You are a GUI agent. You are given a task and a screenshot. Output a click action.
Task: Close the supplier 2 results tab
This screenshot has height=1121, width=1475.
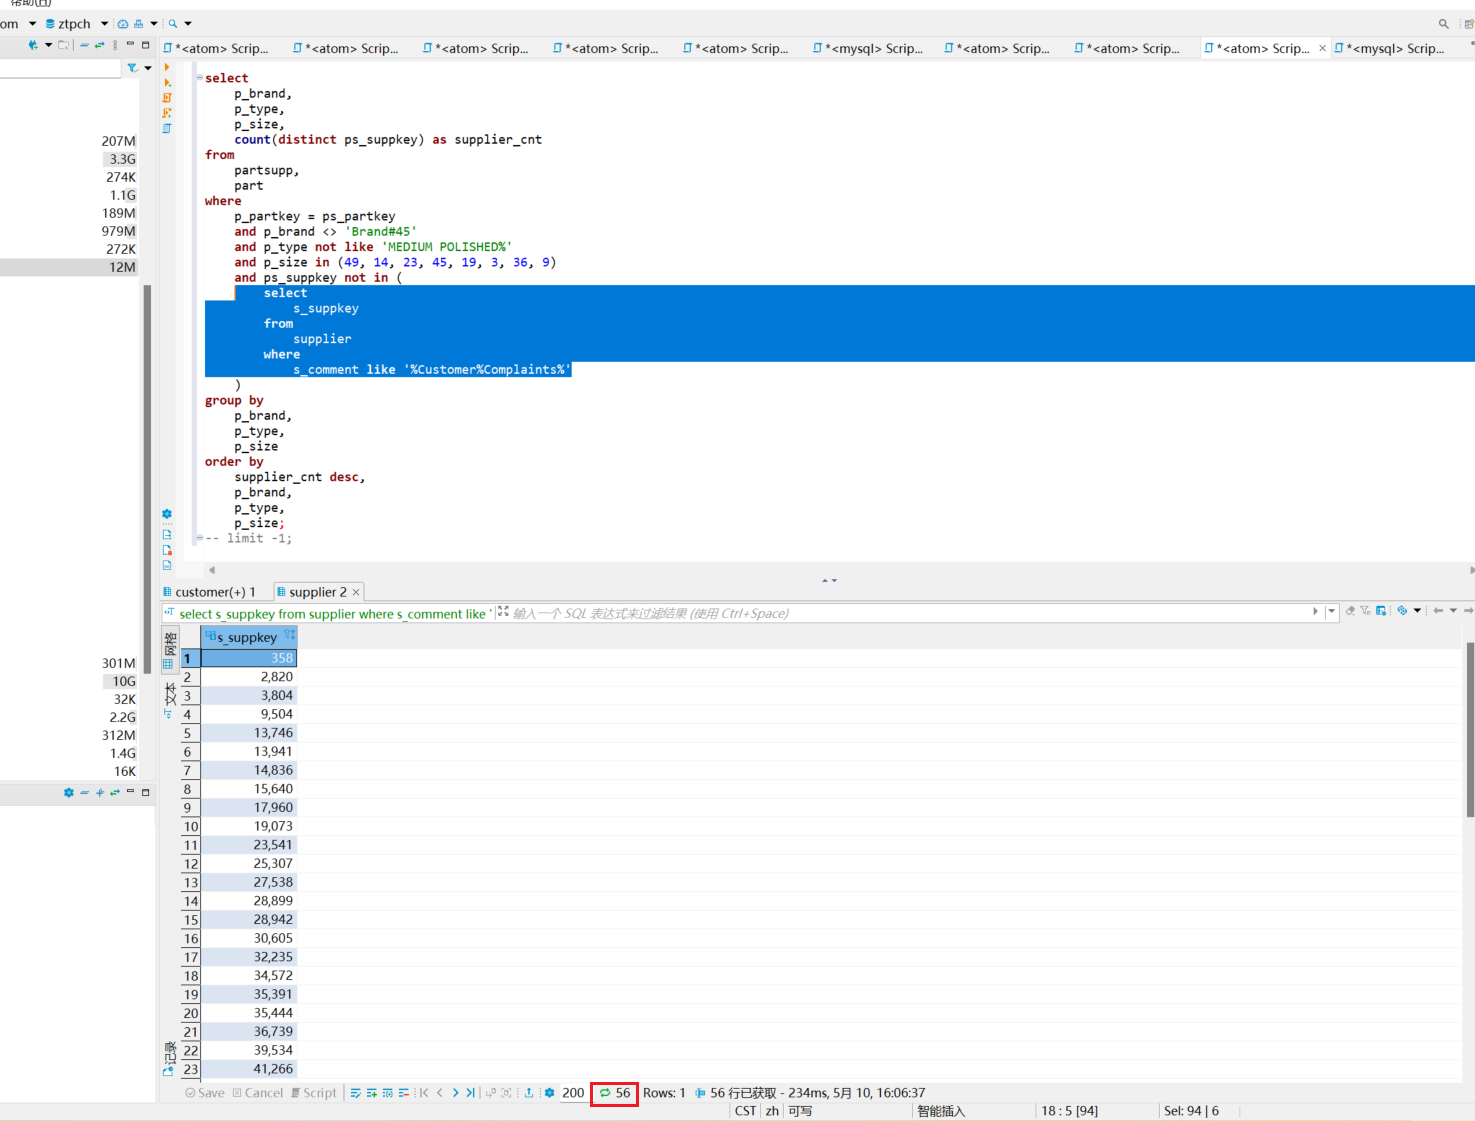tap(356, 592)
